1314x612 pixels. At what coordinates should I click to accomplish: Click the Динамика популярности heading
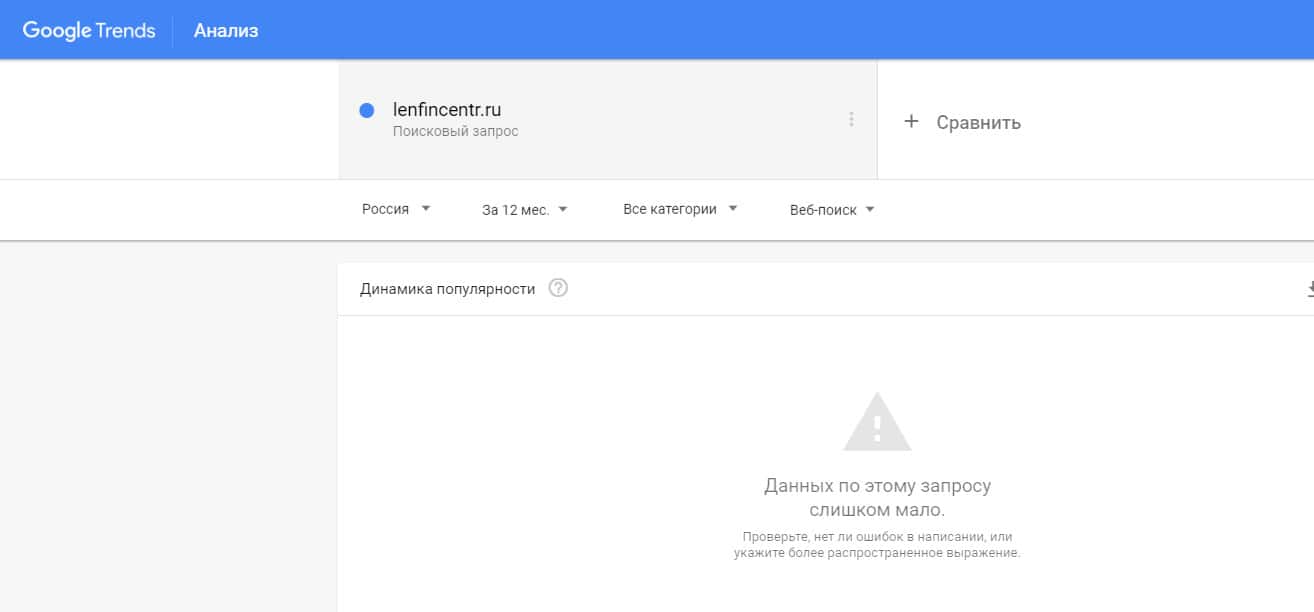point(447,289)
